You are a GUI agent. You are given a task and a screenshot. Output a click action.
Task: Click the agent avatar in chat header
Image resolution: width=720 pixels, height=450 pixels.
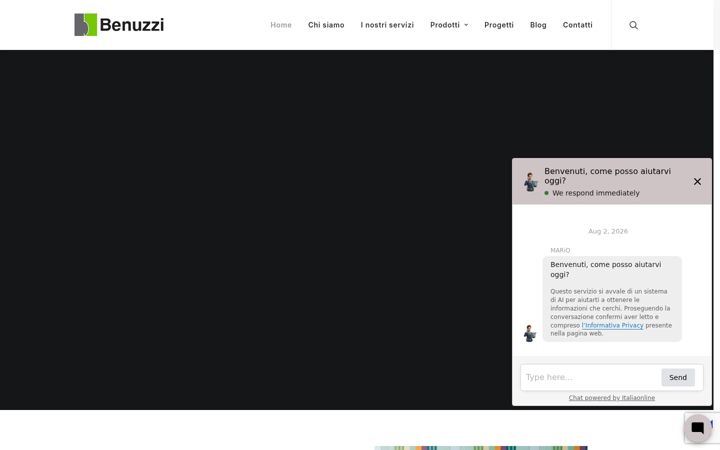pyautogui.click(x=530, y=182)
